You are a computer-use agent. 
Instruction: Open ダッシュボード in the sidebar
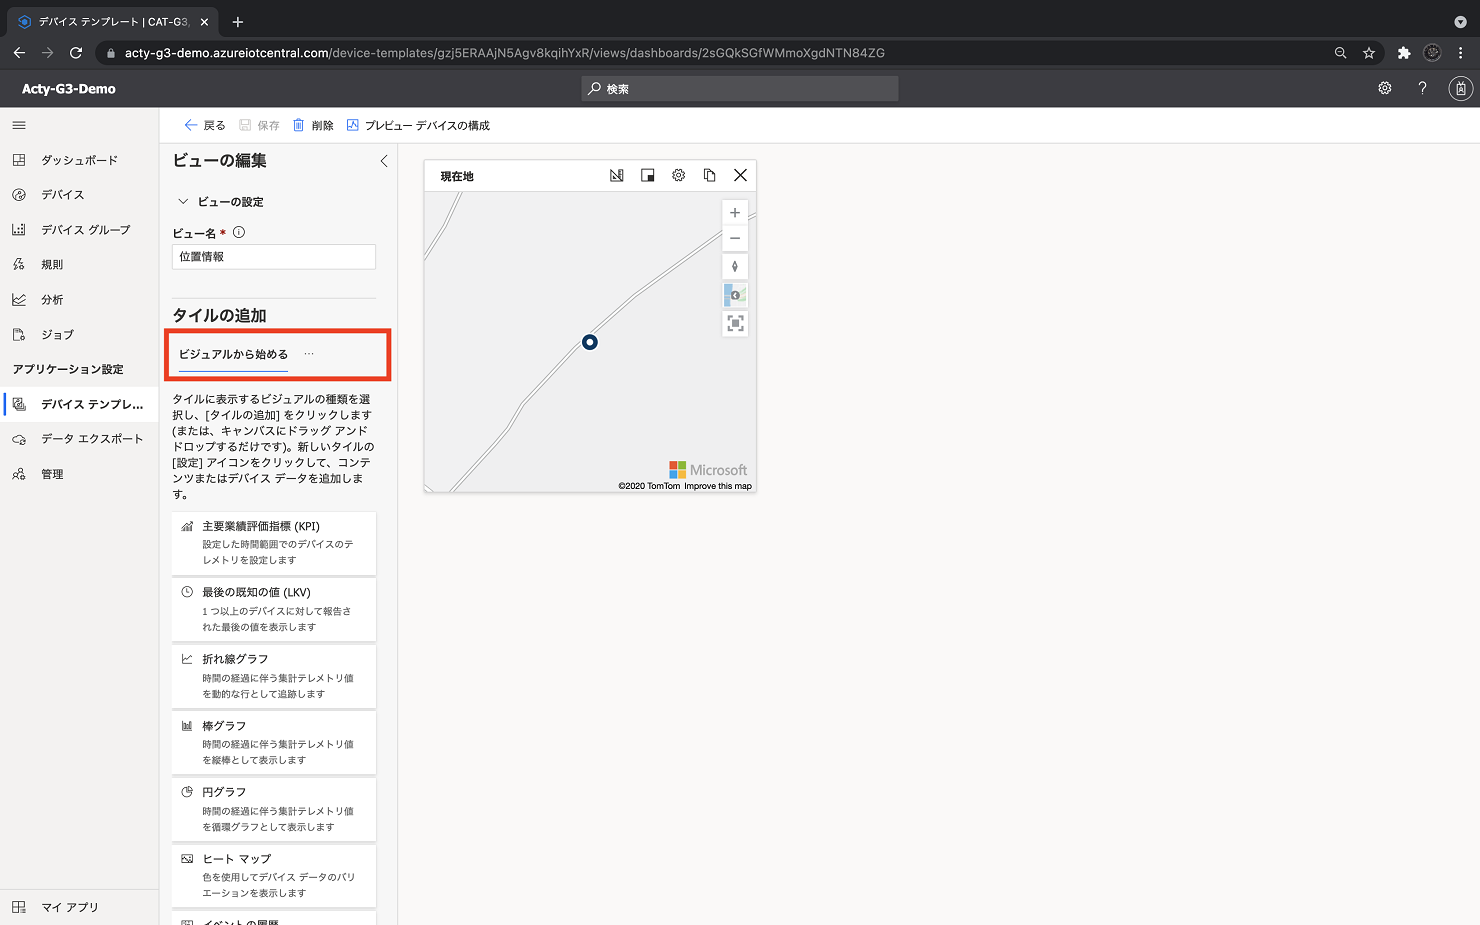80,160
